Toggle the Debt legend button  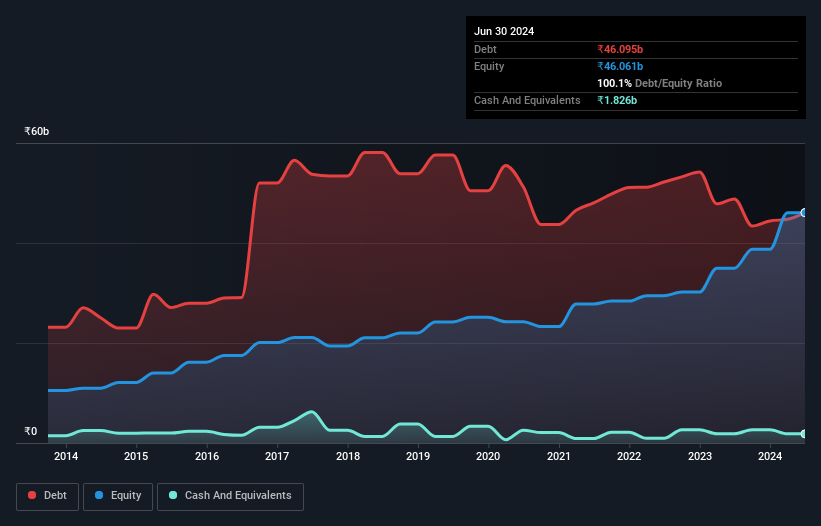coord(48,496)
